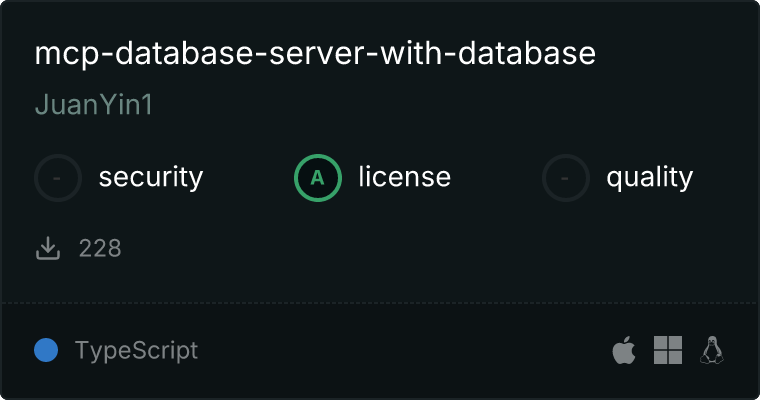Click the 228 downloads count
This screenshot has width=760, height=400.
click(x=100, y=248)
